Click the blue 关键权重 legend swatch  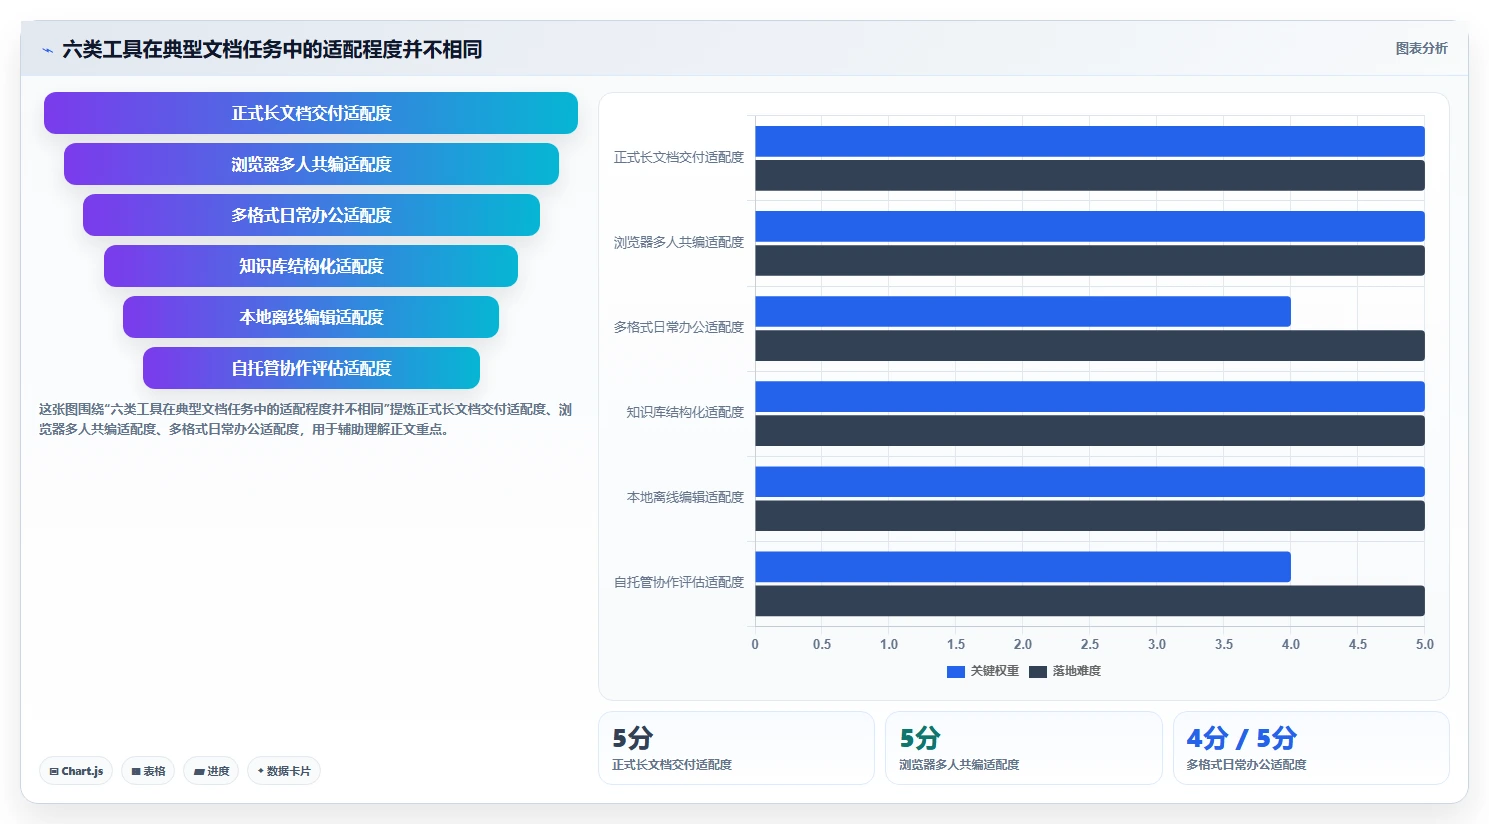click(x=956, y=672)
